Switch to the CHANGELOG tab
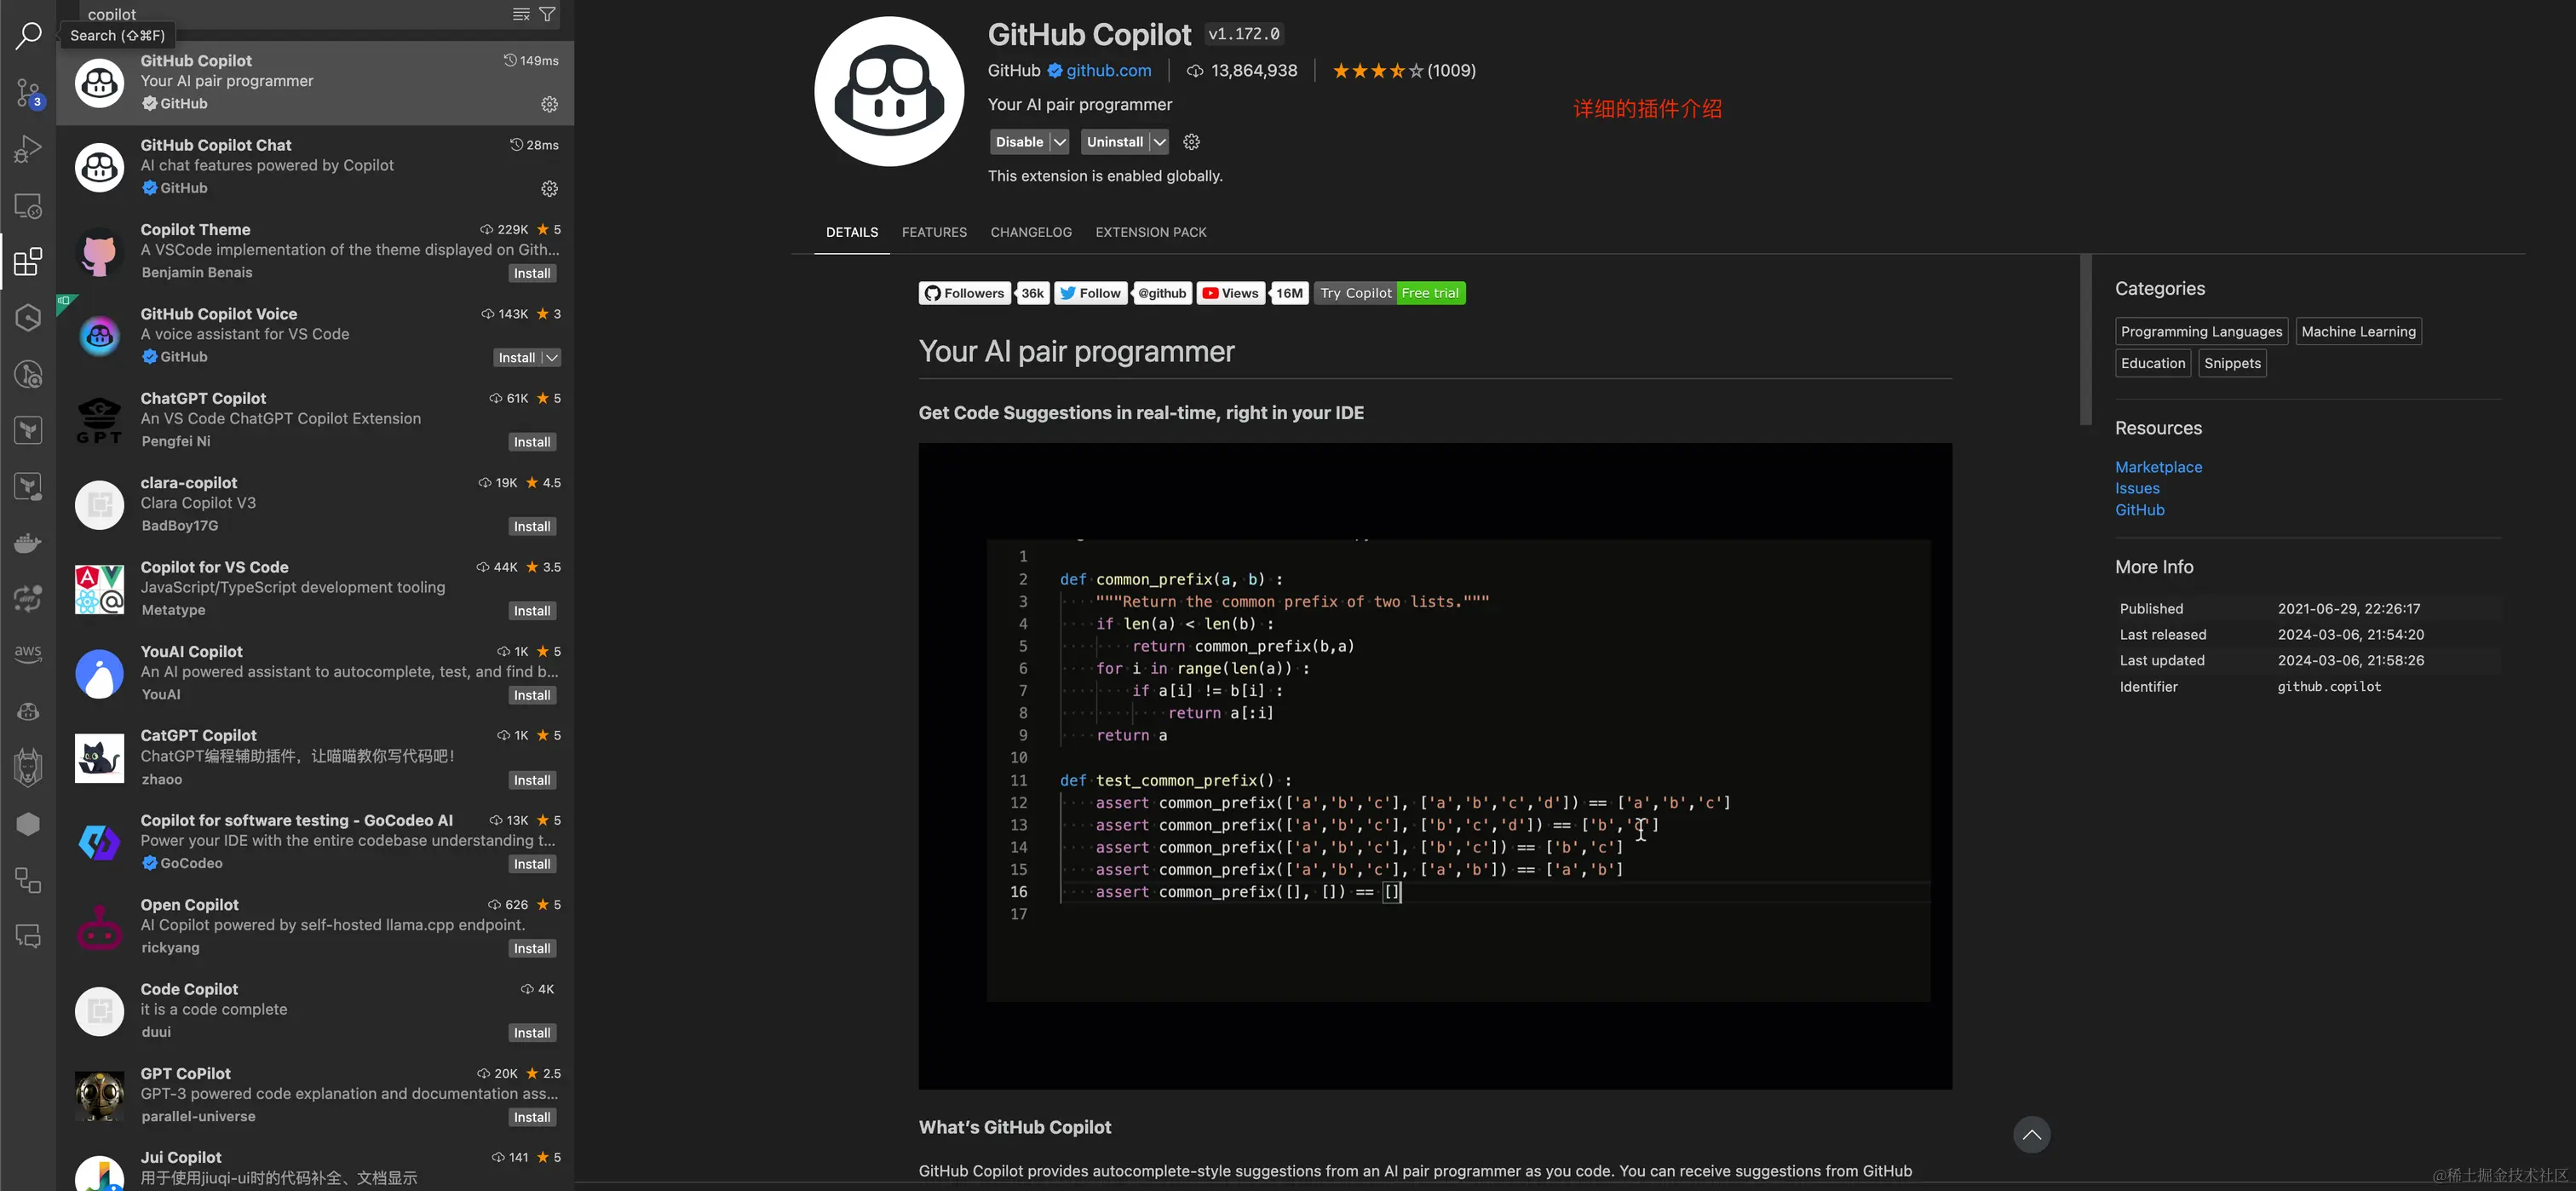 1030,232
